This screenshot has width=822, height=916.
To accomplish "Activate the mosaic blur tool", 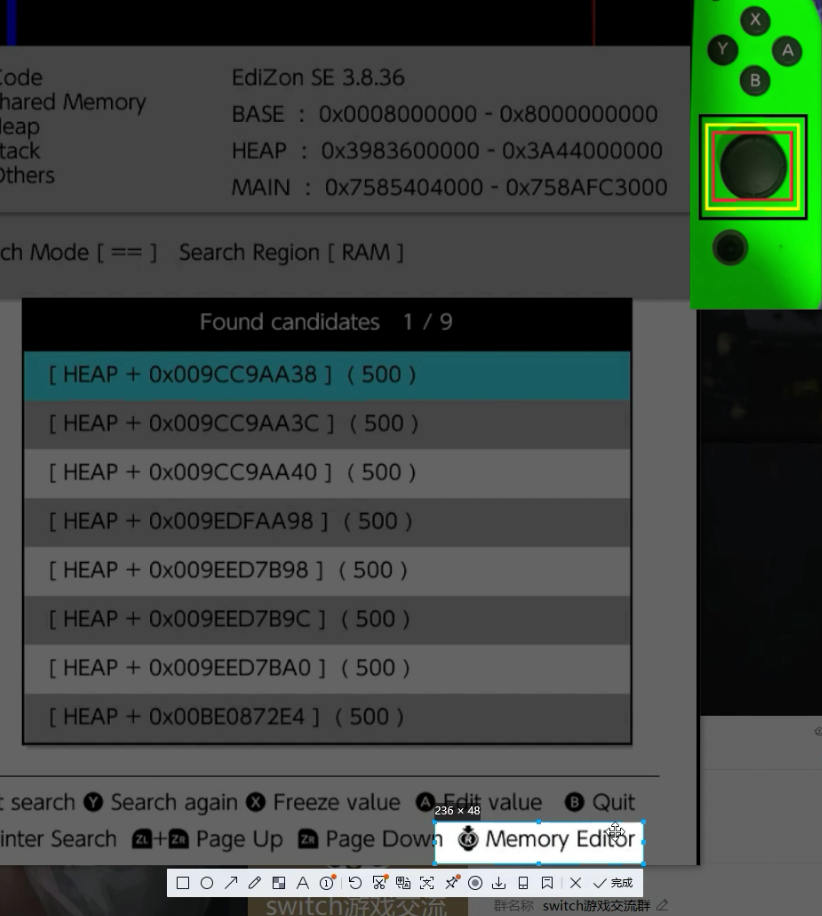I will click(279, 883).
